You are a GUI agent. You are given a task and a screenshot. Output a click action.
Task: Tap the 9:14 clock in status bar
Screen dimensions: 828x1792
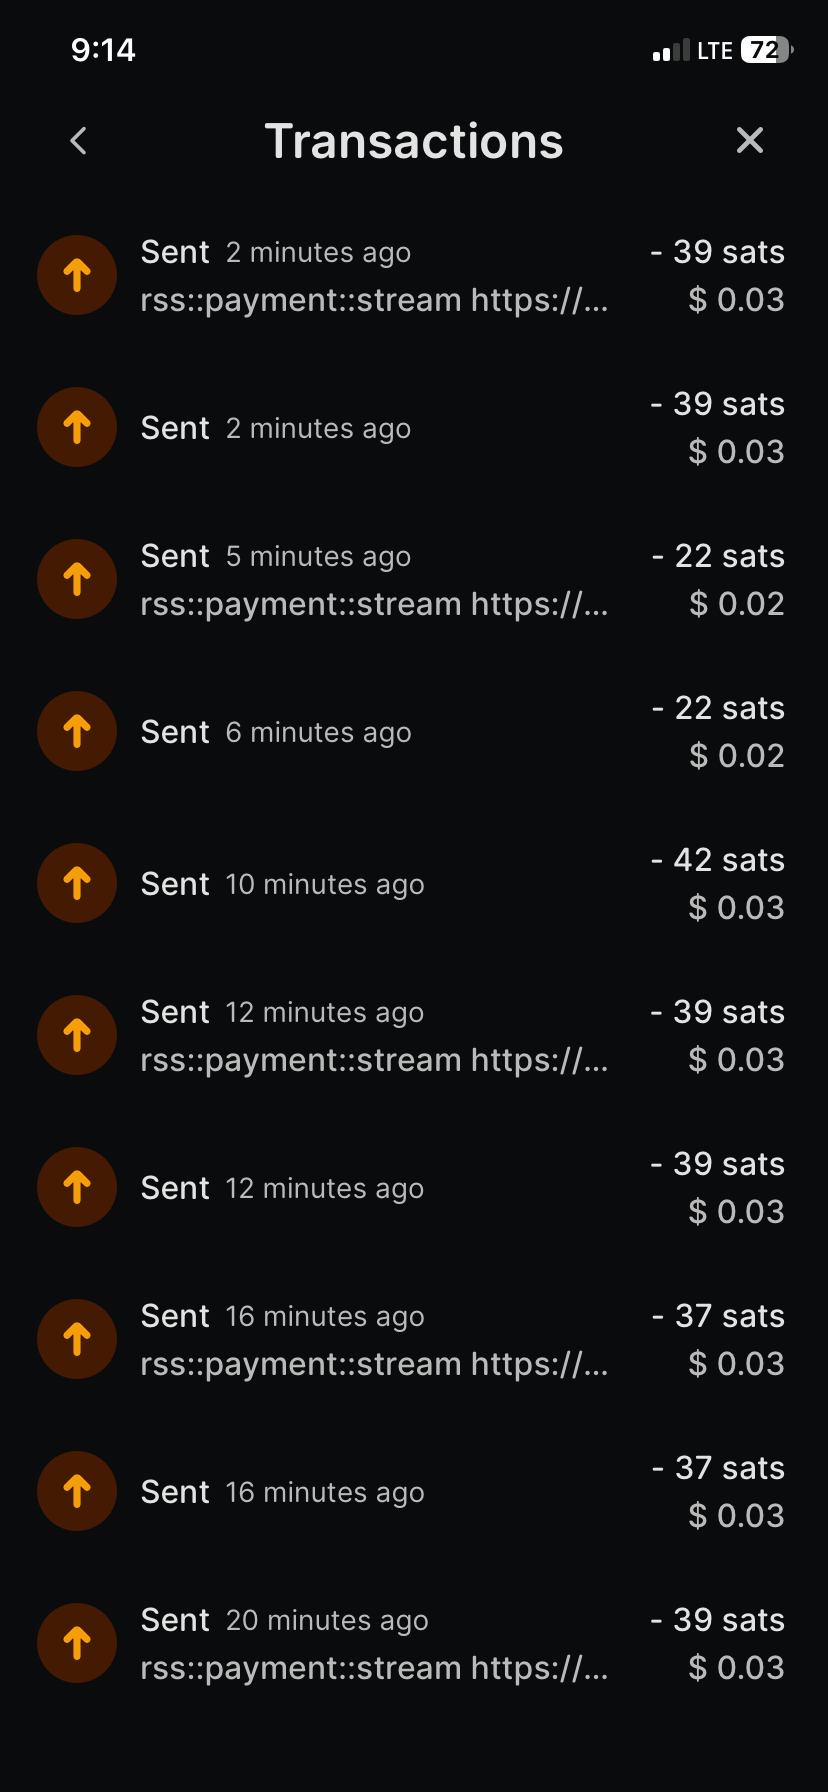tap(103, 50)
